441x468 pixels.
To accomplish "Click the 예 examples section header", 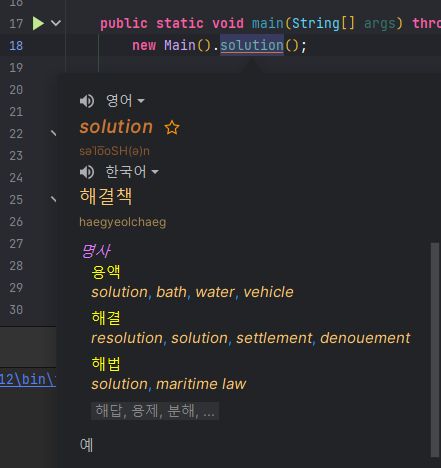I will tap(86, 445).
